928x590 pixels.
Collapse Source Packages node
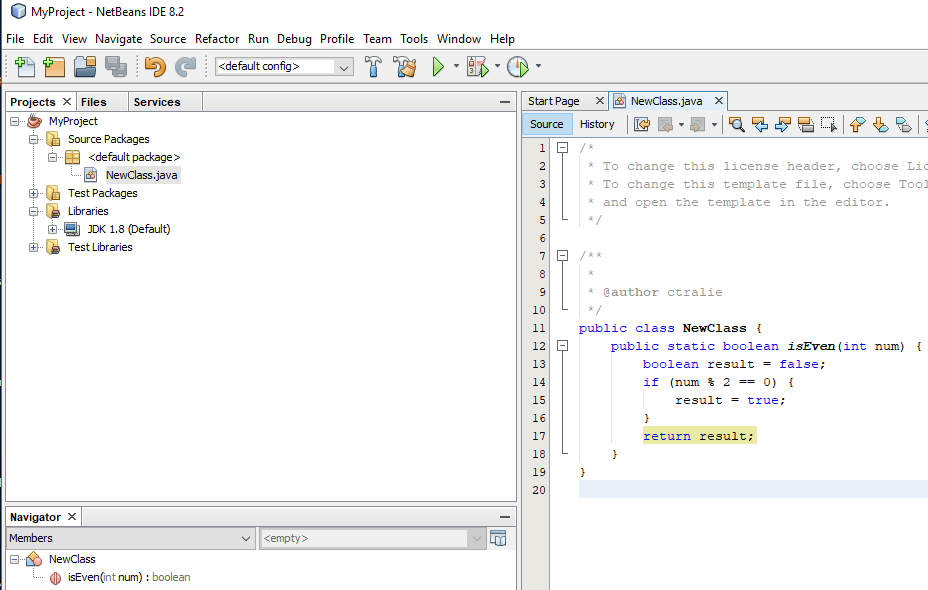point(34,139)
